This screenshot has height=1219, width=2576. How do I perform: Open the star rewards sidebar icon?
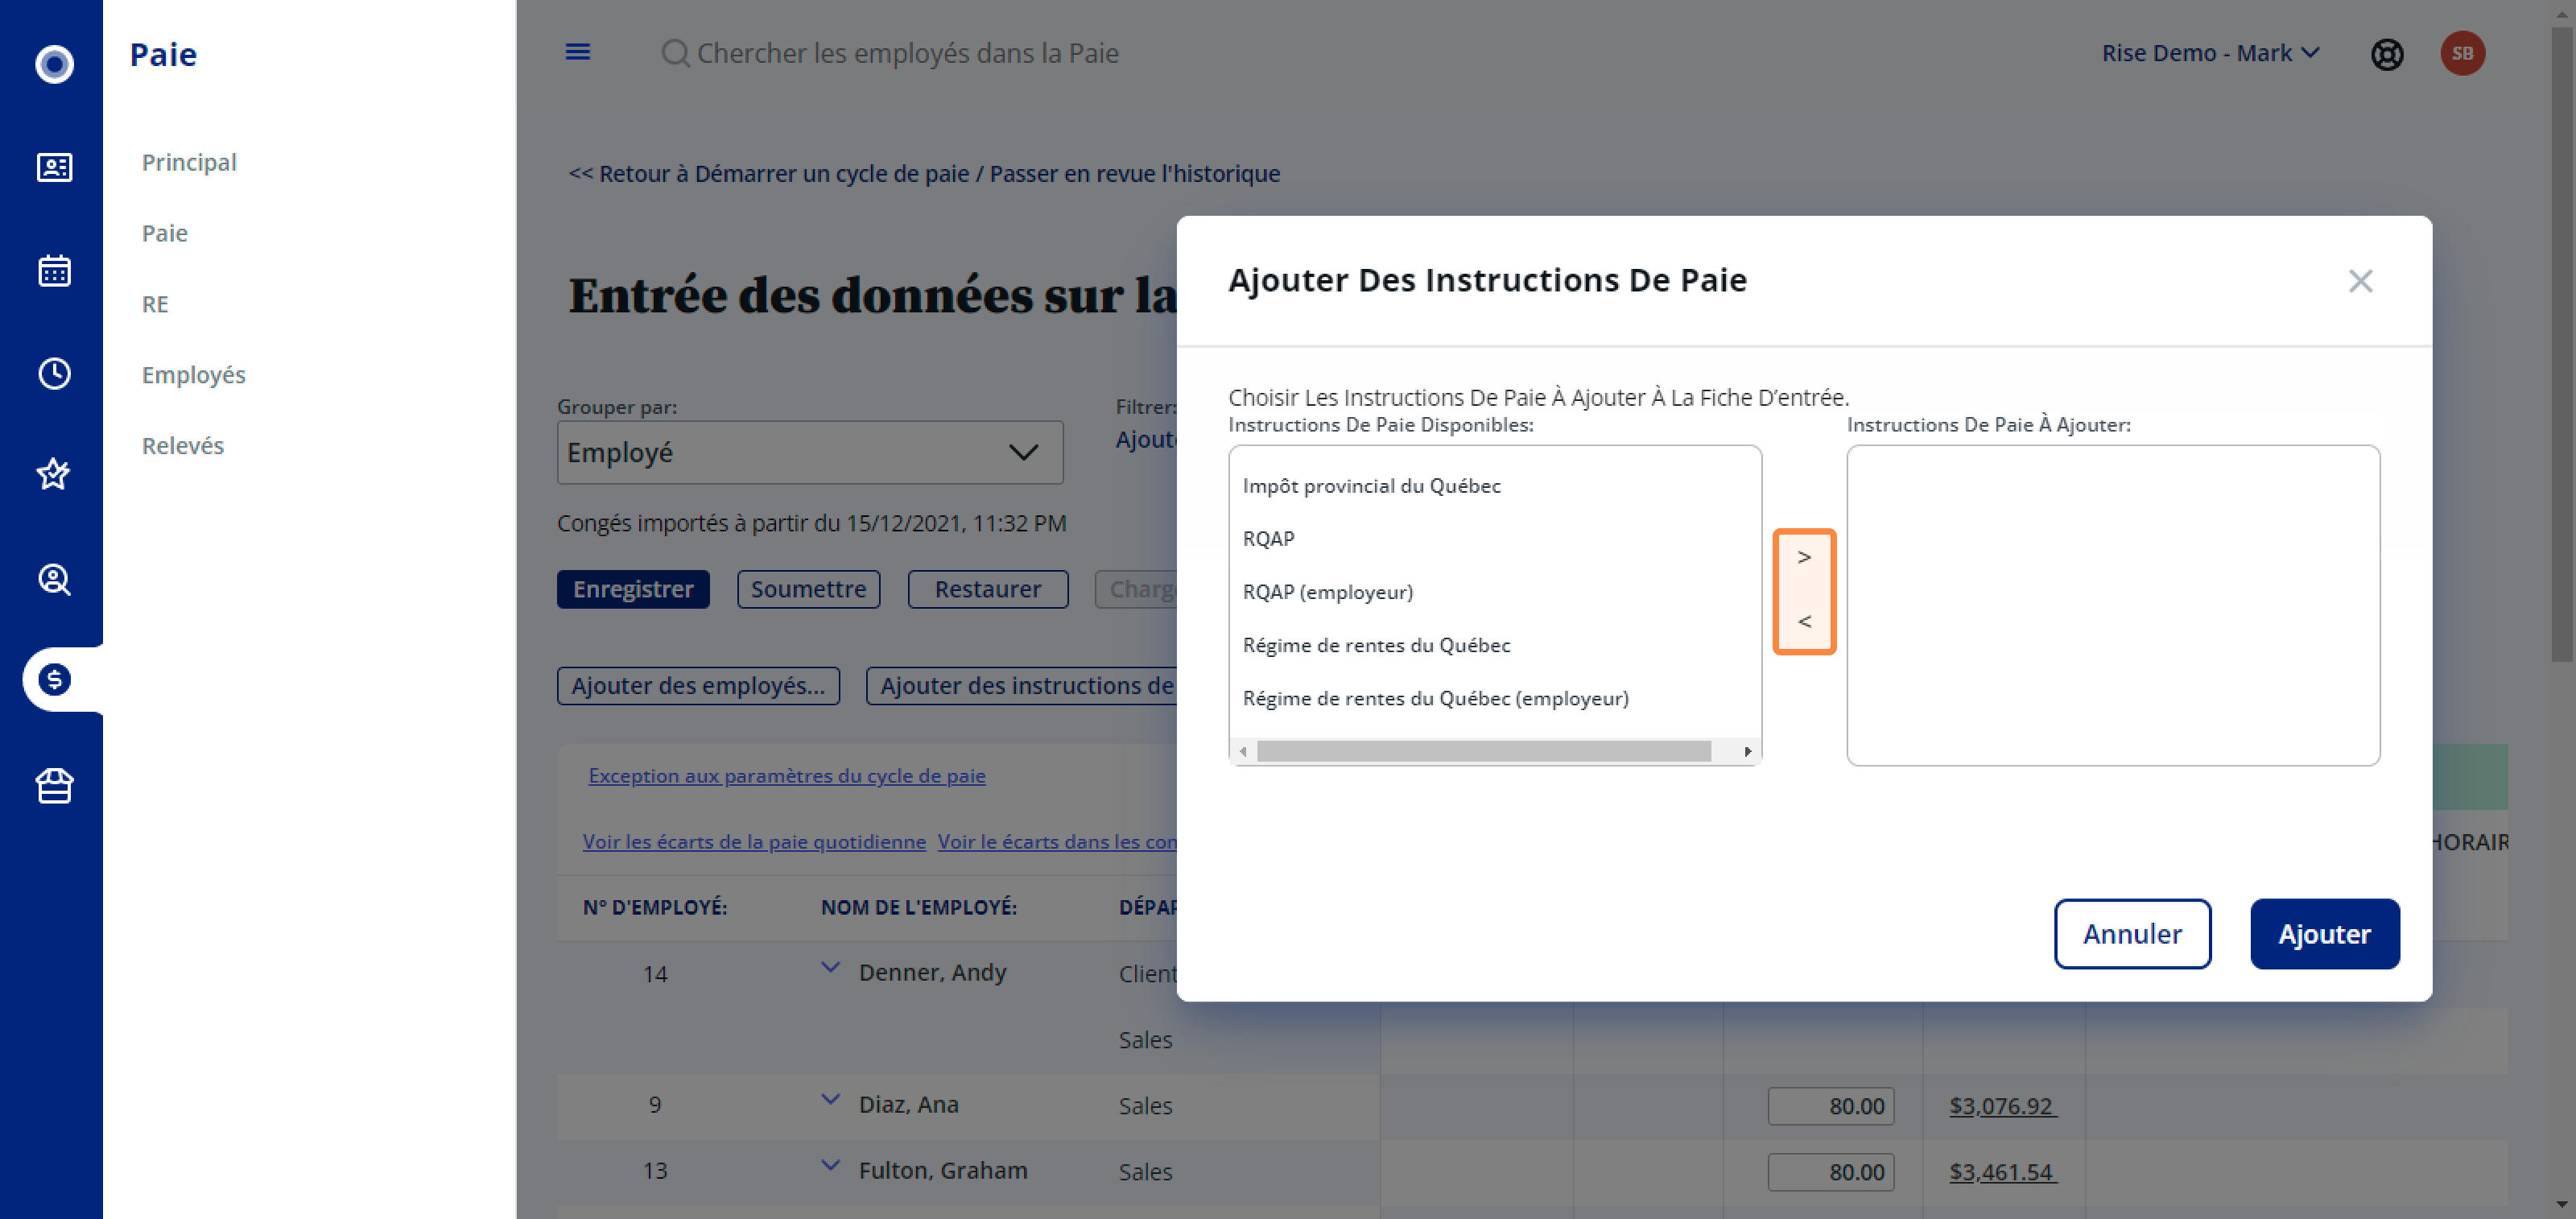[54, 474]
